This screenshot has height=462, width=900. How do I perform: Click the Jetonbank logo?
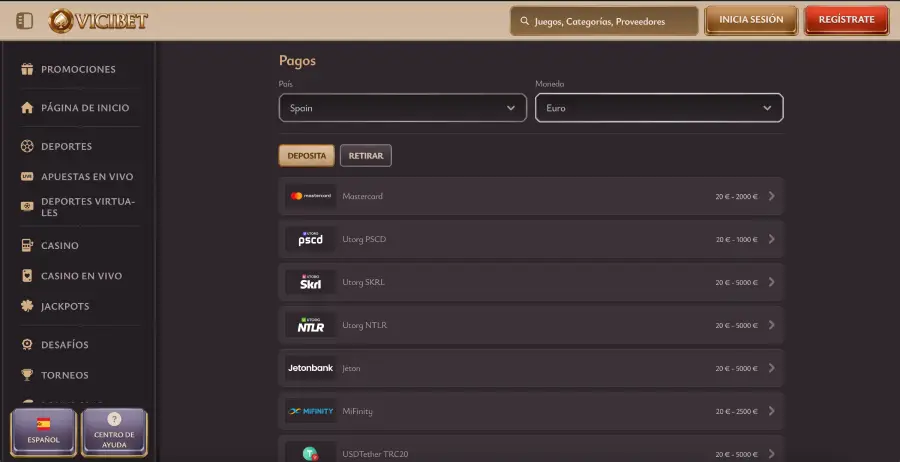pyautogui.click(x=311, y=368)
